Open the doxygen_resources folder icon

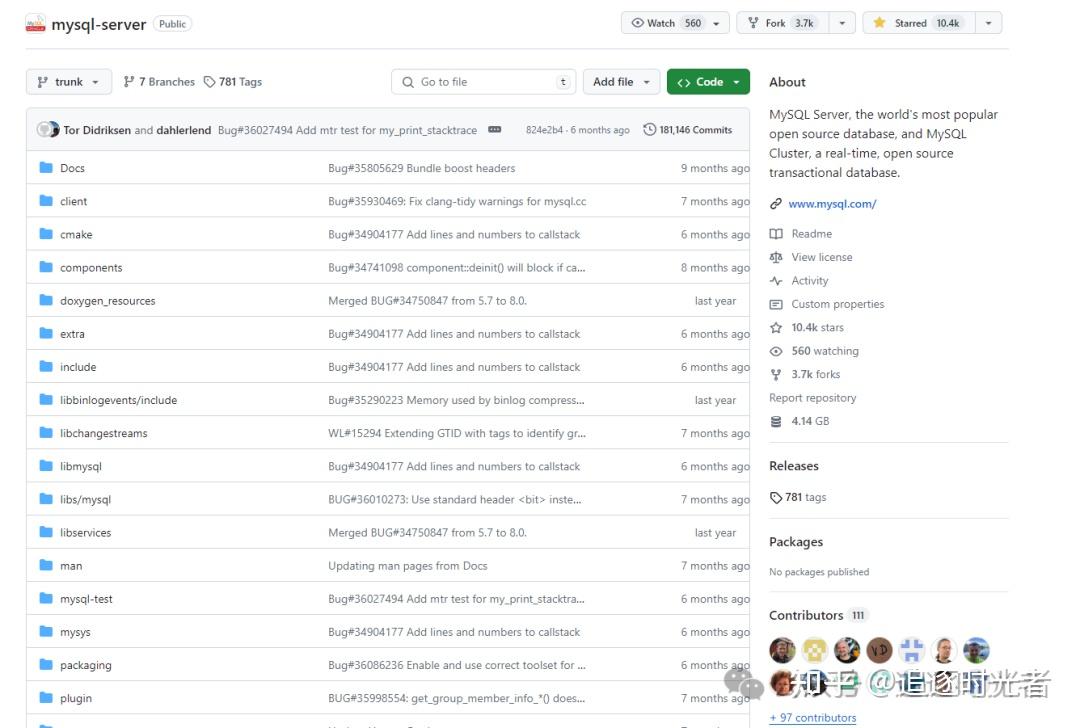[x=46, y=300]
